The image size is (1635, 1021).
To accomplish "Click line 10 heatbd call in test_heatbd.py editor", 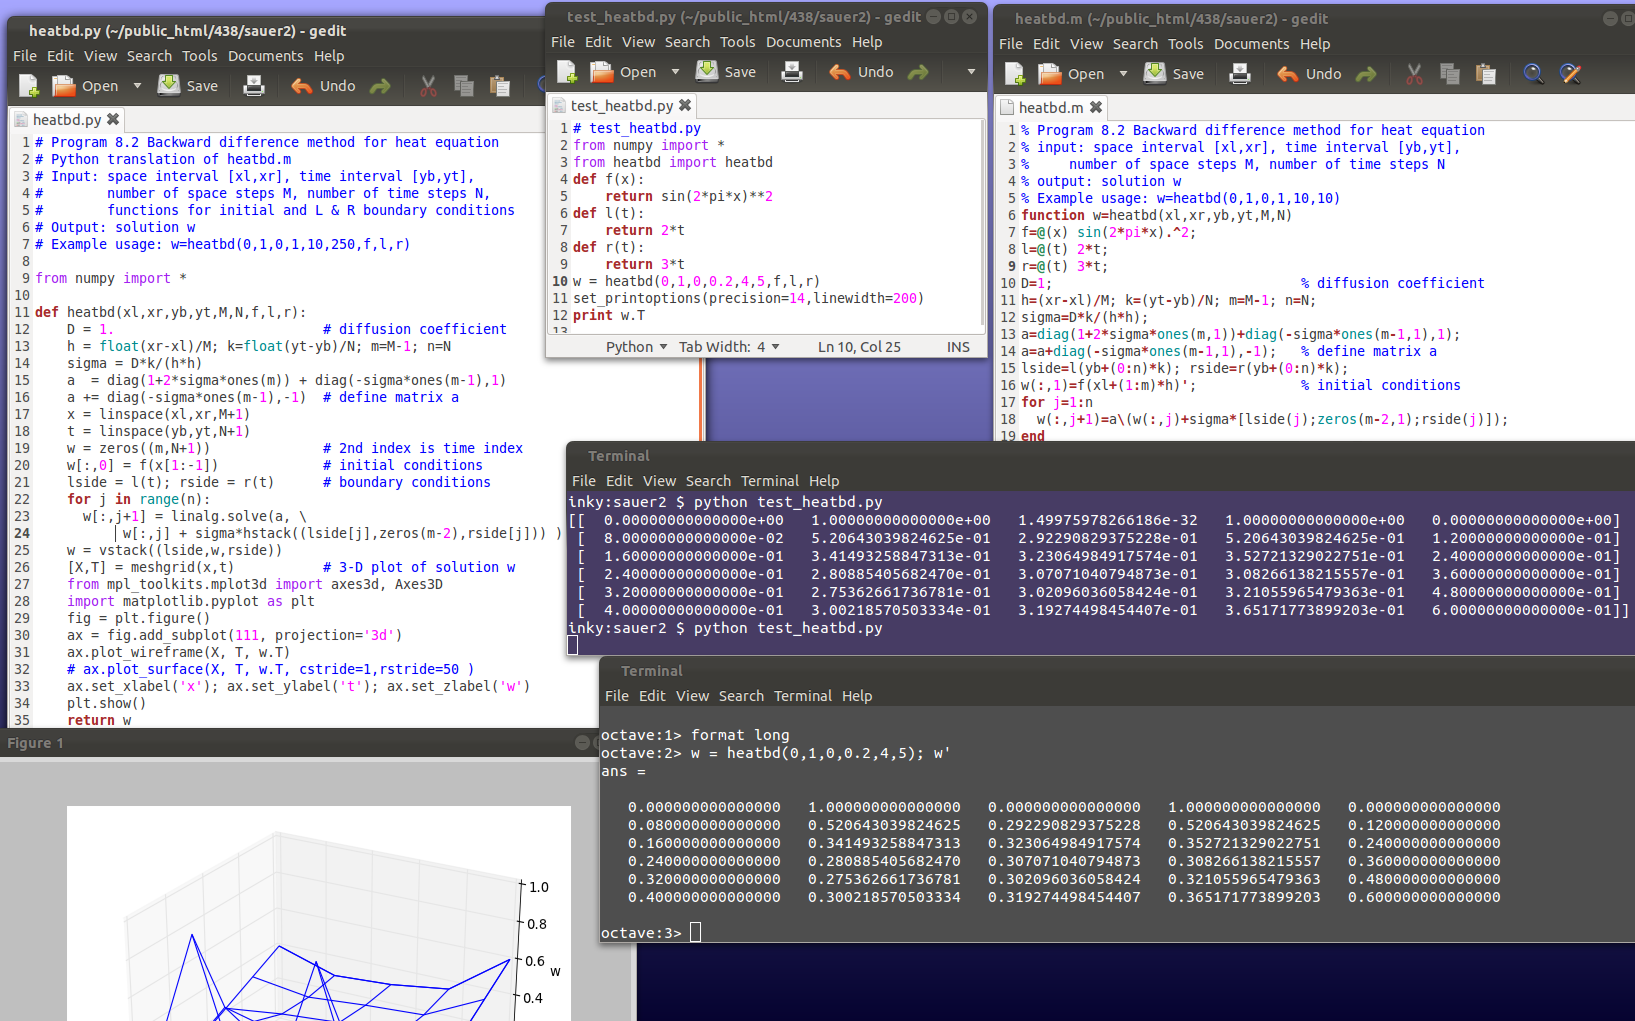I will pos(696,281).
